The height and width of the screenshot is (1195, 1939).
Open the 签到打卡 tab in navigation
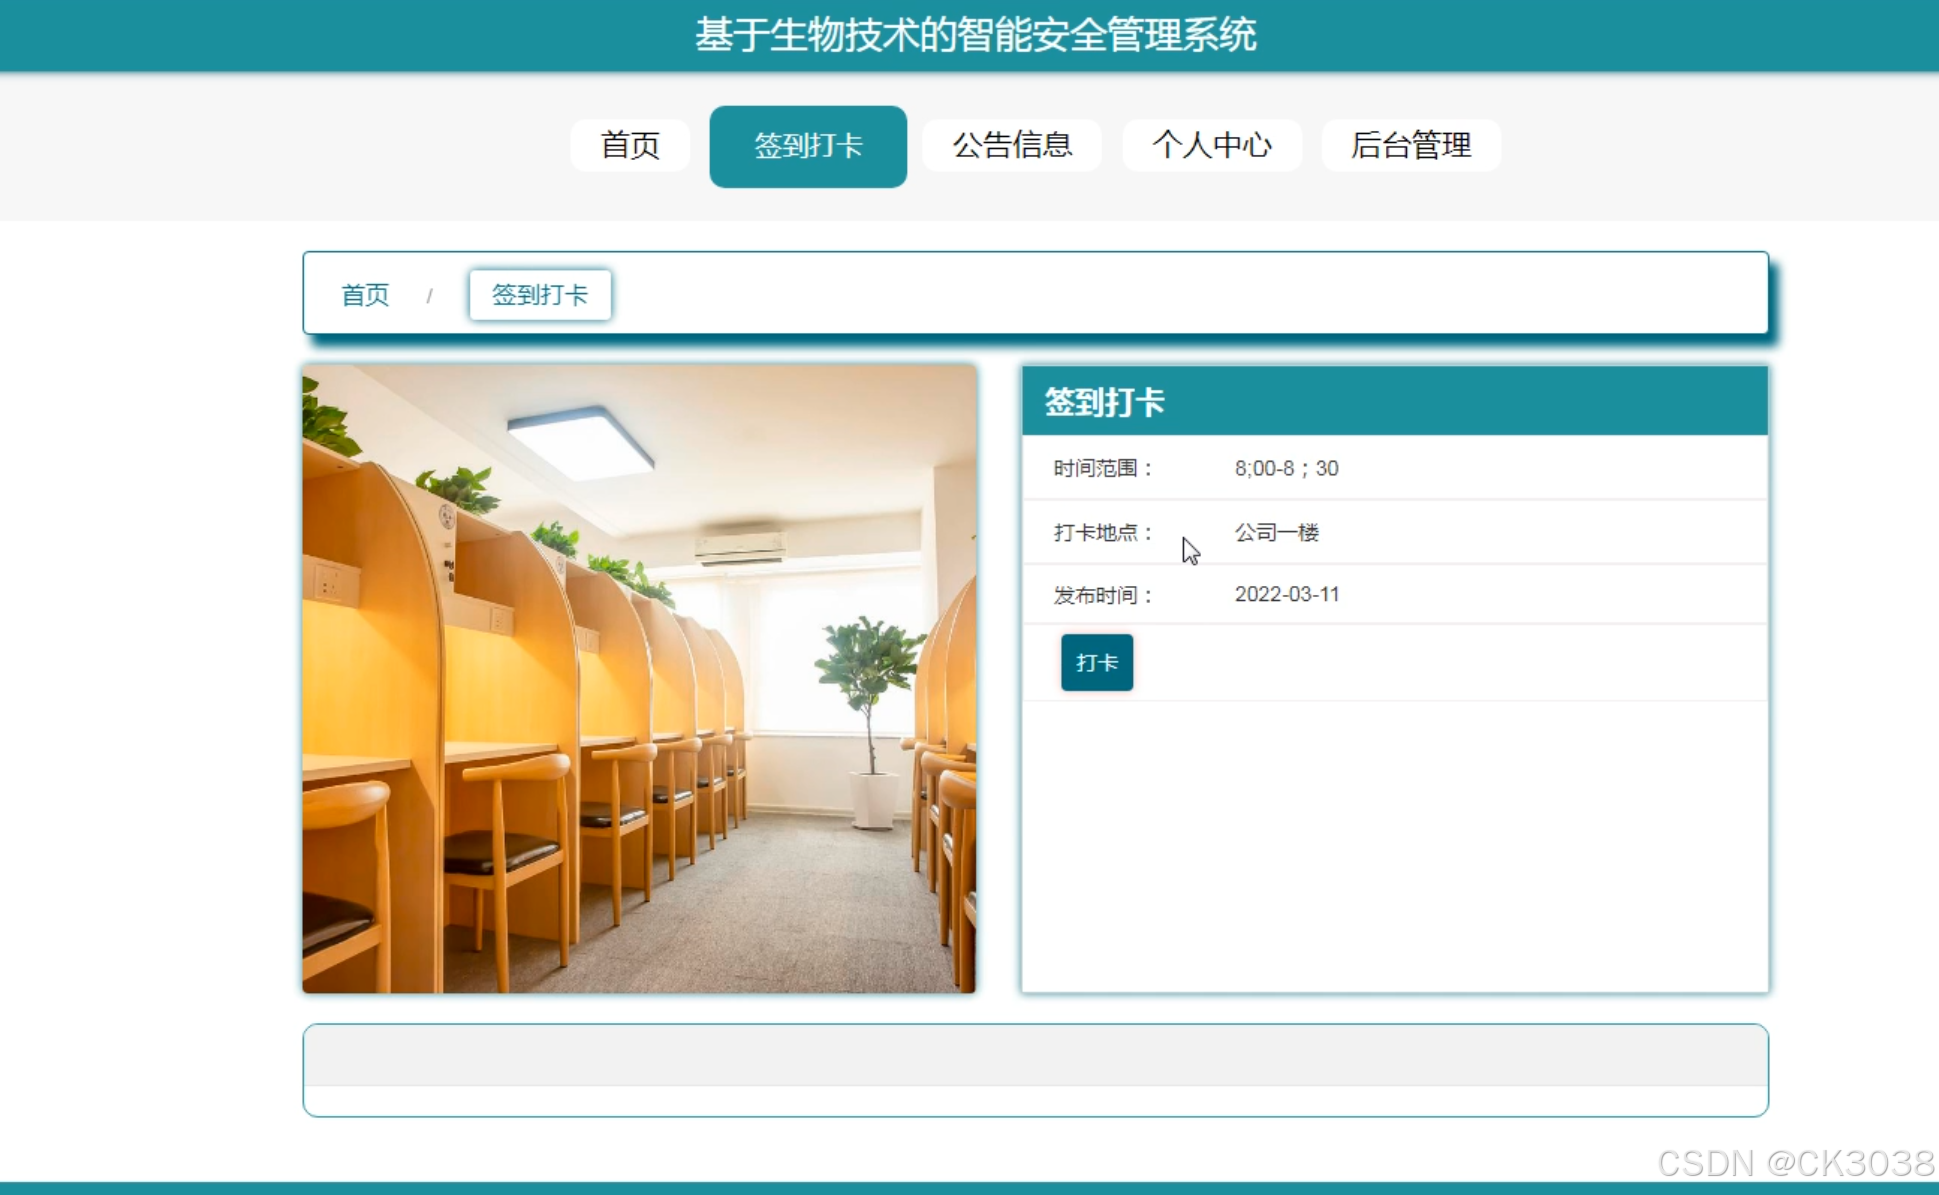pyautogui.click(x=807, y=146)
